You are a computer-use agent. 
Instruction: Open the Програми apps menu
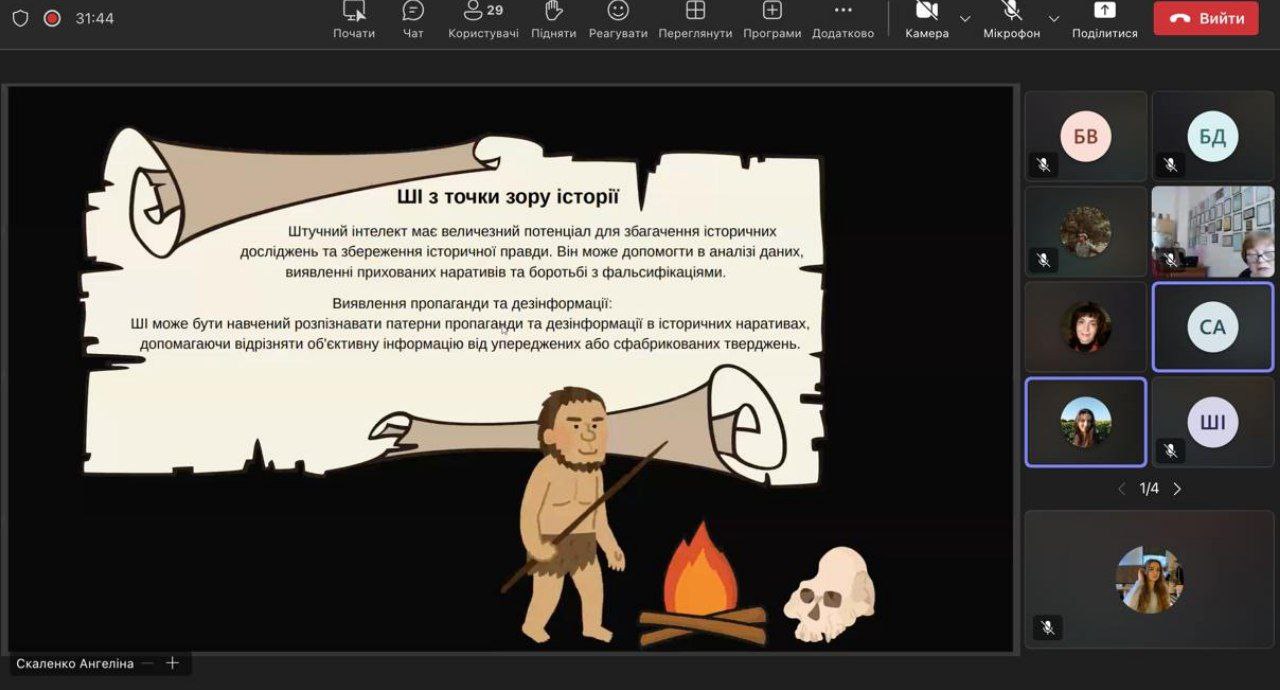coord(771,19)
